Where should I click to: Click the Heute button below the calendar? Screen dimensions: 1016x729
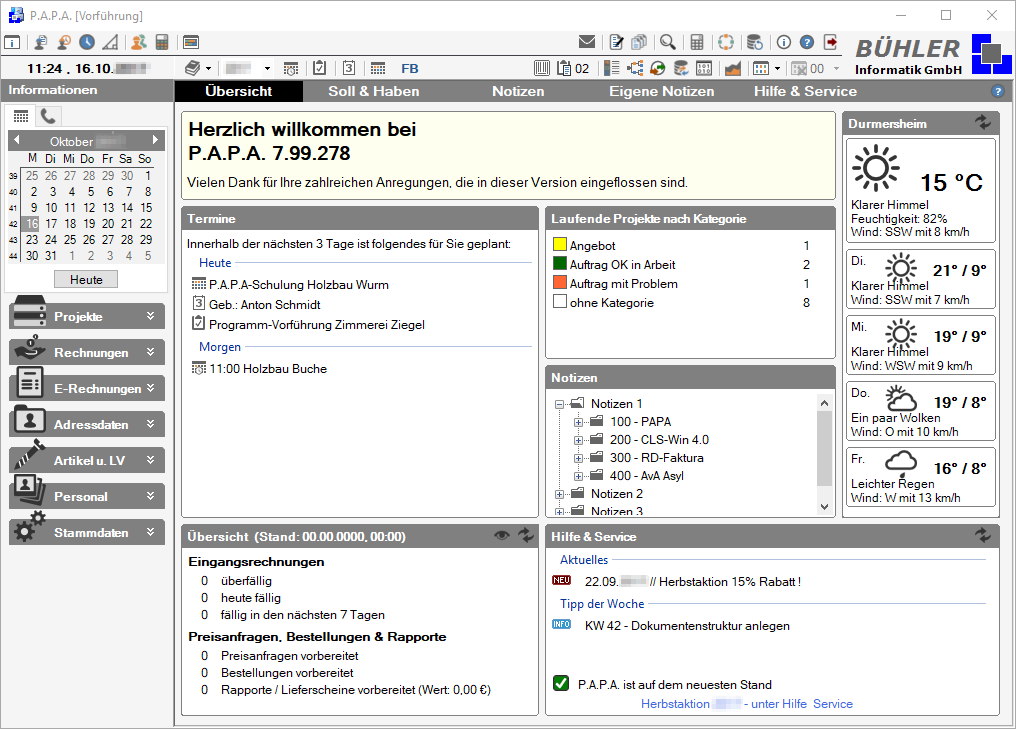click(86, 279)
